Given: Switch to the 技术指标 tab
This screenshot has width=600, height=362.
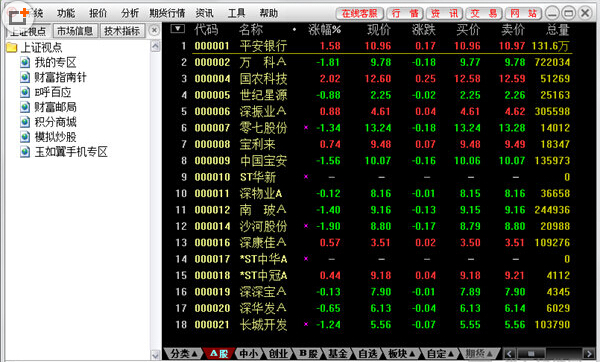Looking at the screenshot, I should click(x=122, y=31).
